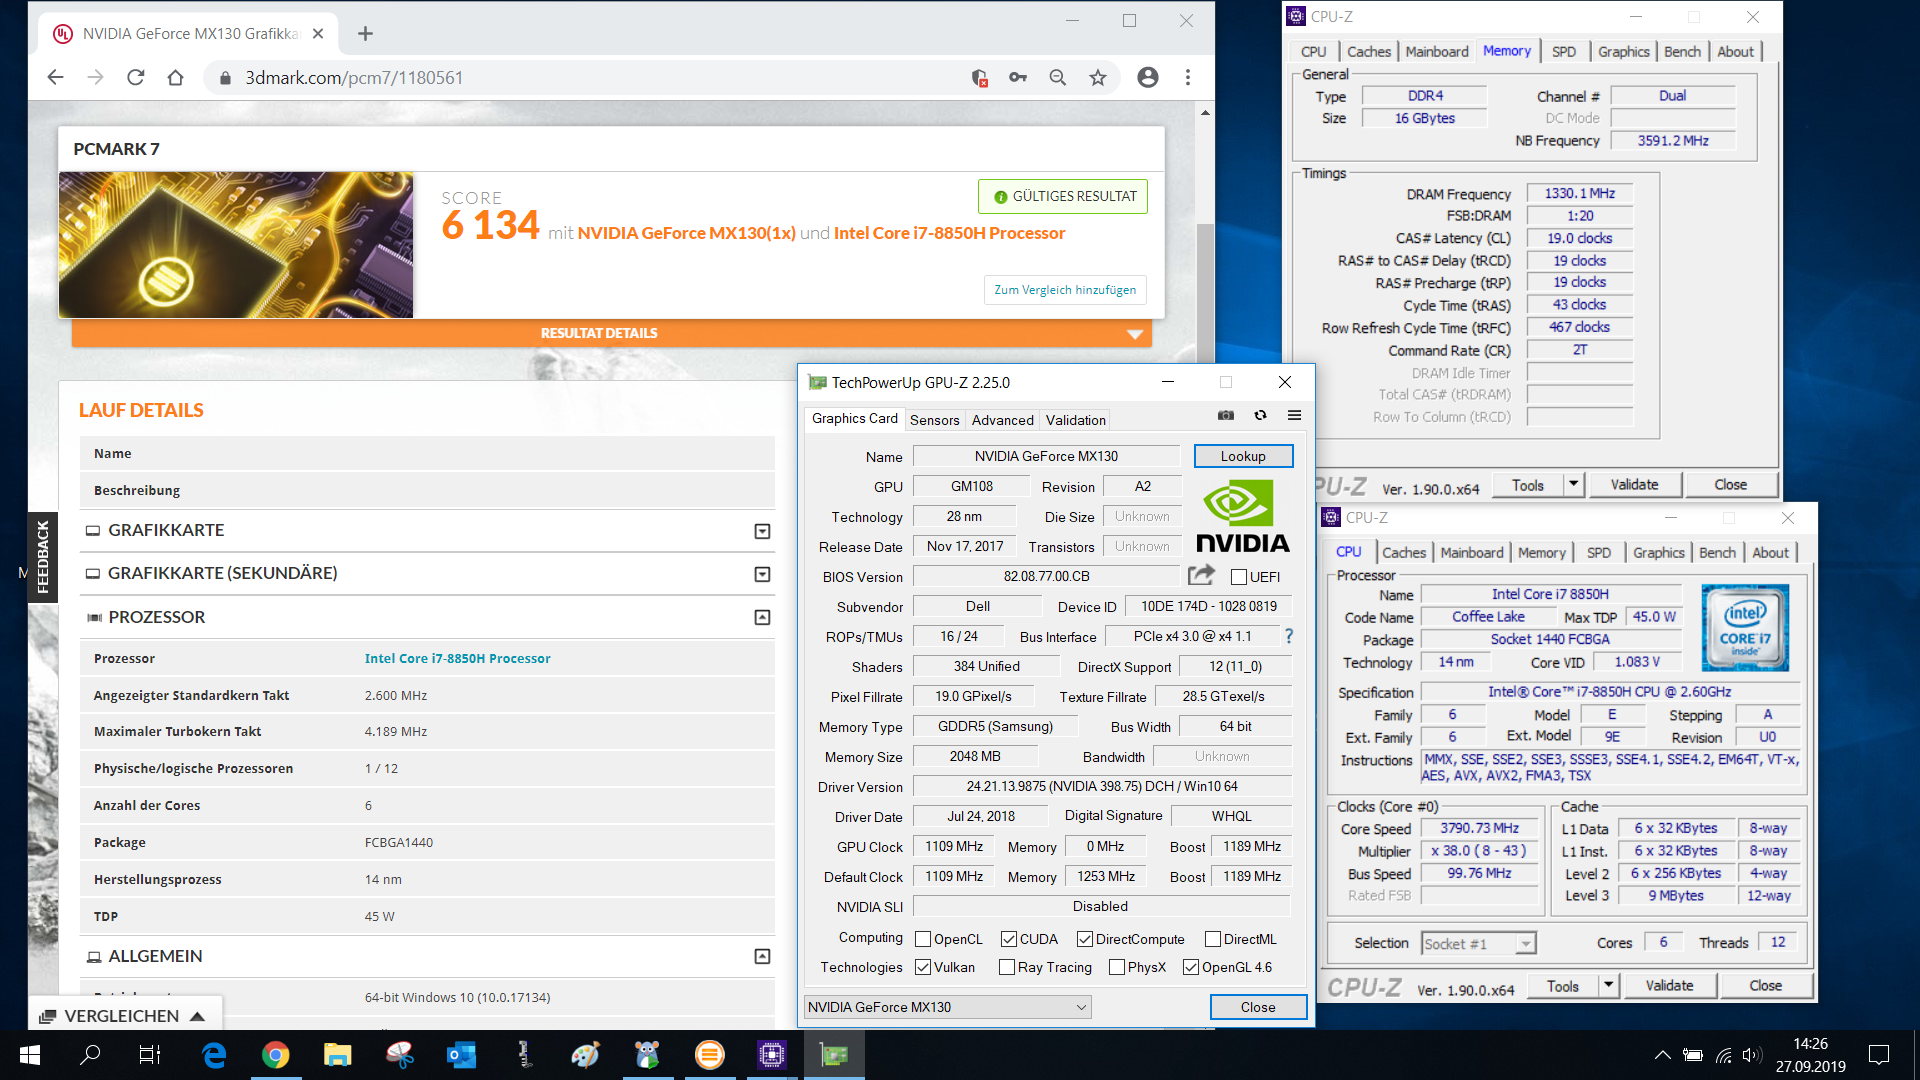
Task: Click password key icon in address bar
Action: (x=1018, y=77)
